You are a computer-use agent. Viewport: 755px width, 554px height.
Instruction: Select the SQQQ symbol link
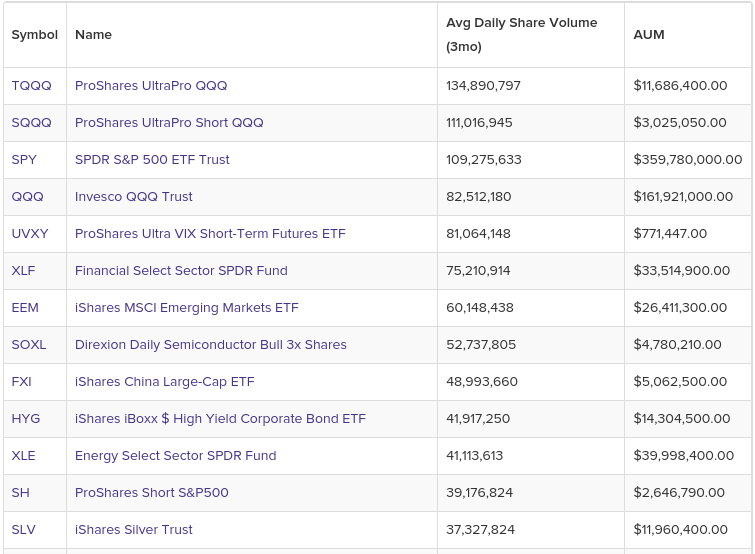(31, 123)
